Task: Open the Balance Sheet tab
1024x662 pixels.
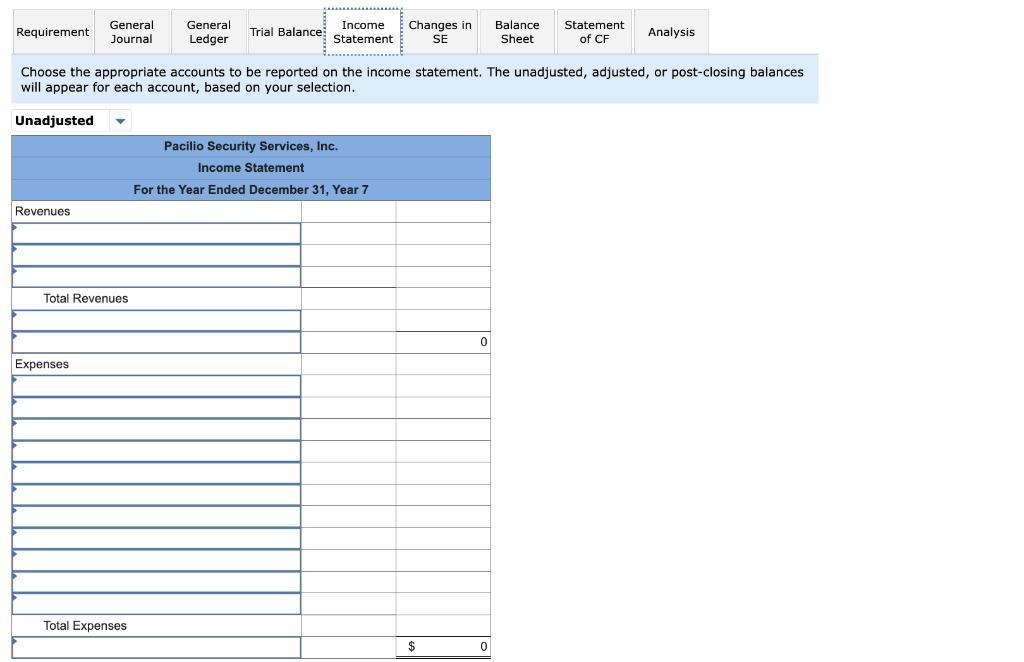Action: pos(516,31)
